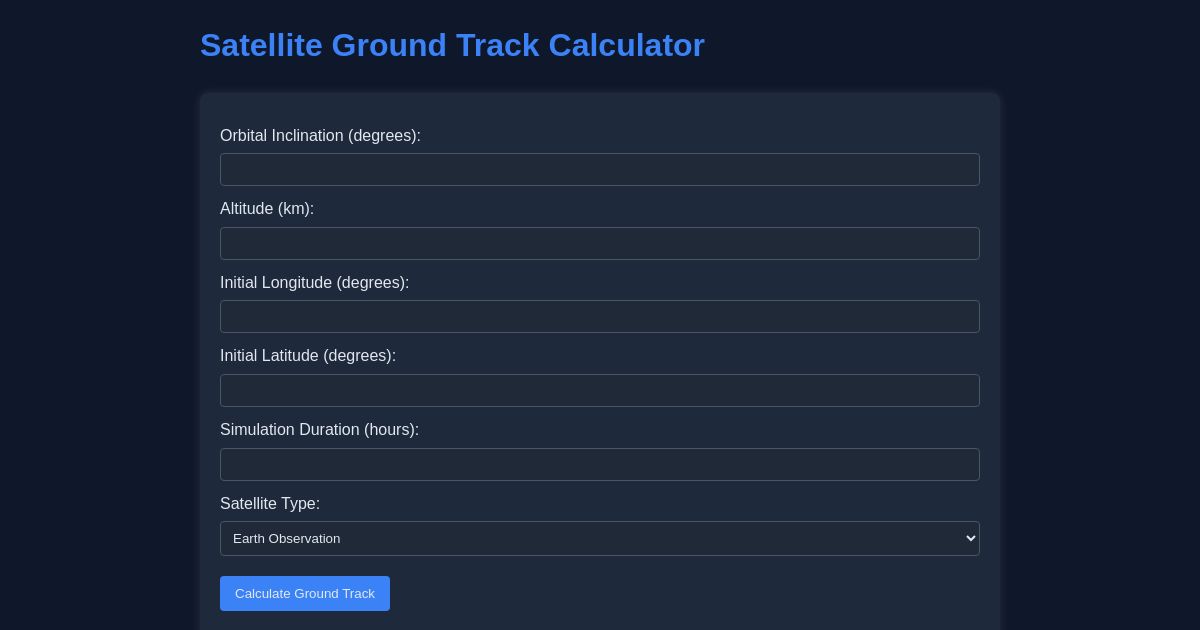Image resolution: width=1200 pixels, height=630 pixels.
Task: Click the Satellite Ground Track Calculator heading
Action: pyautogui.click(x=452, y=45)
